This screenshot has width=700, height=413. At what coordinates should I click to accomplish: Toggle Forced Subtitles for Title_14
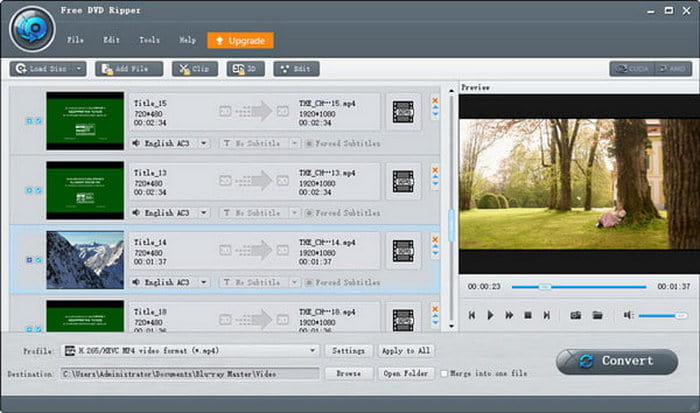(308, 282)
